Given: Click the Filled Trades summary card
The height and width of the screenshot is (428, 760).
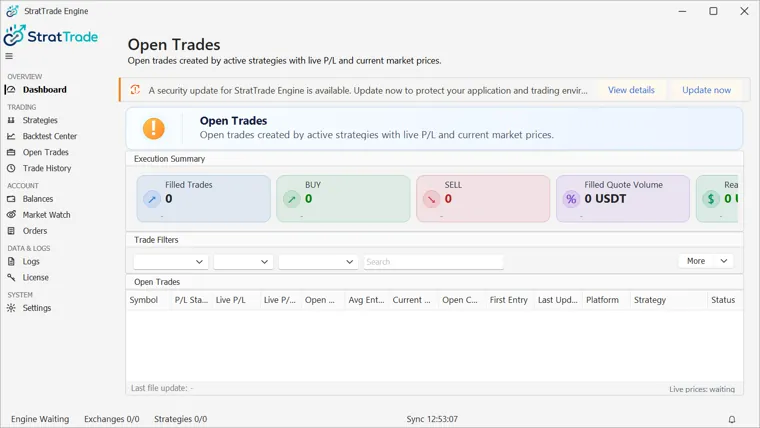Looking at the screenshot, I should coord(204,199).
